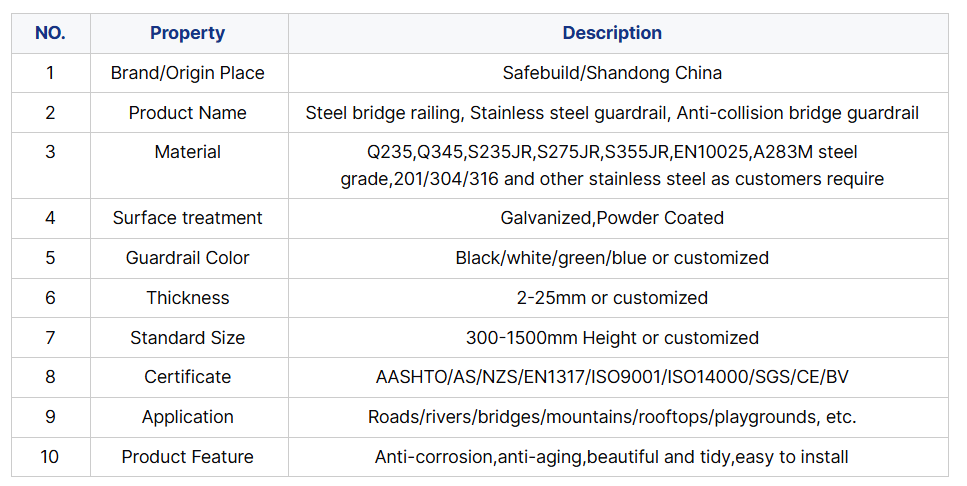
Task: Click the AASHTO/AS/NZS certificate list
Action: pyautogui.click(x=612, y=377)
